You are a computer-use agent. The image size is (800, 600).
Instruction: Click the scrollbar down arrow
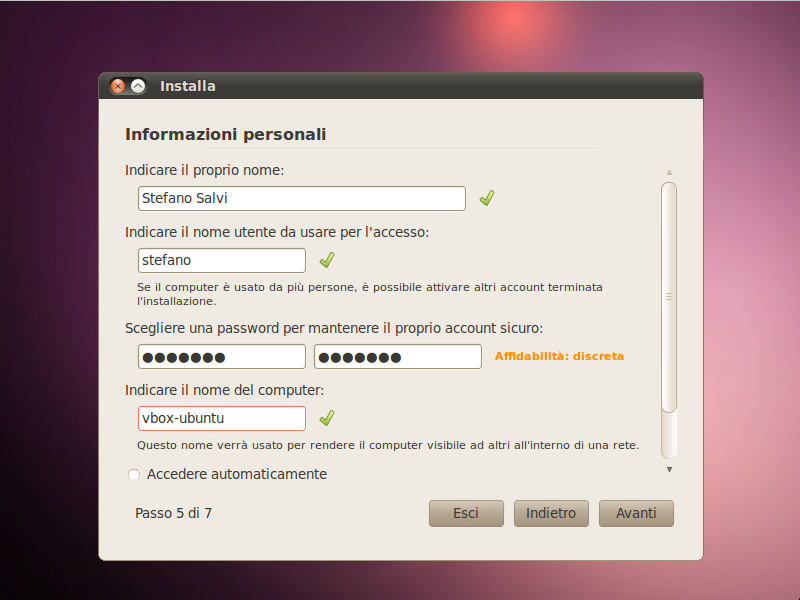pyautogui.click(x=669, y=469)
